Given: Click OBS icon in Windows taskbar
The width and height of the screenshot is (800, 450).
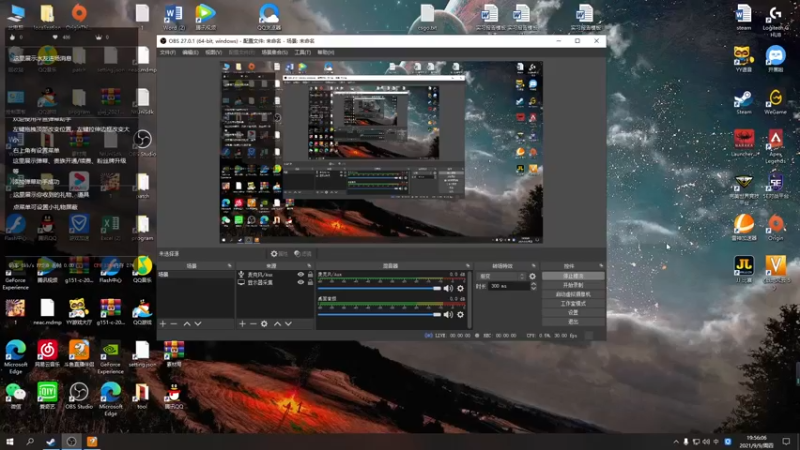Looking at the screenshot, I should click(x=71, y=441).
